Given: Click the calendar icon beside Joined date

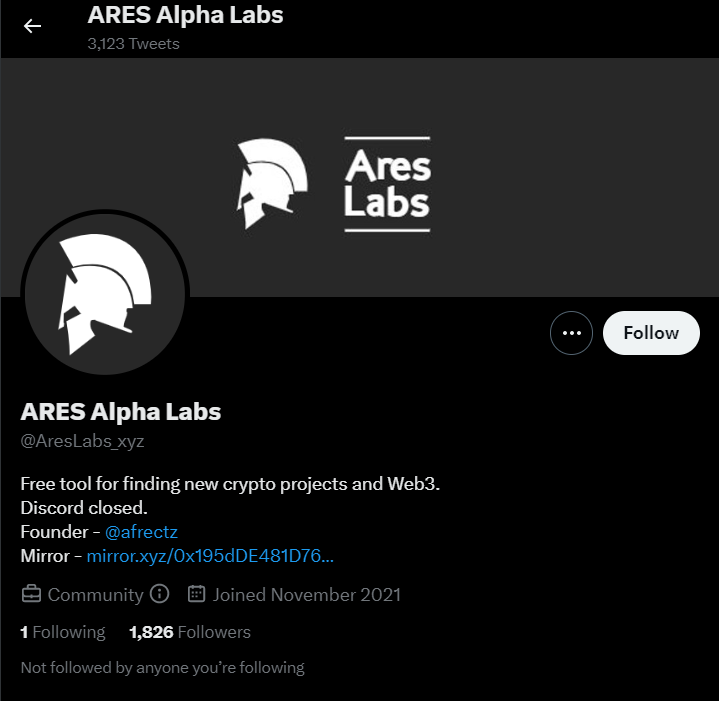Looking at the screenshot, I should click(196, 594).
